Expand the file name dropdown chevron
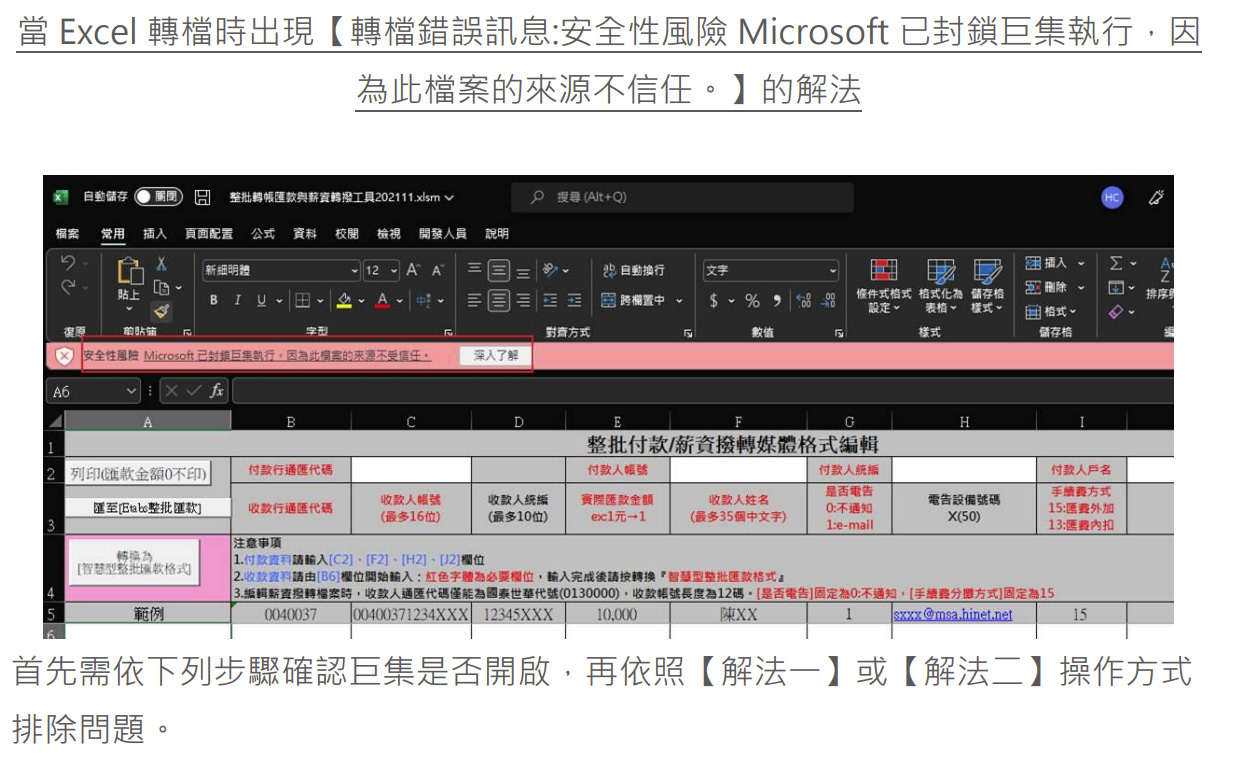The height and width of the screenshot is (773, 1235). click(x=449, y=198)
